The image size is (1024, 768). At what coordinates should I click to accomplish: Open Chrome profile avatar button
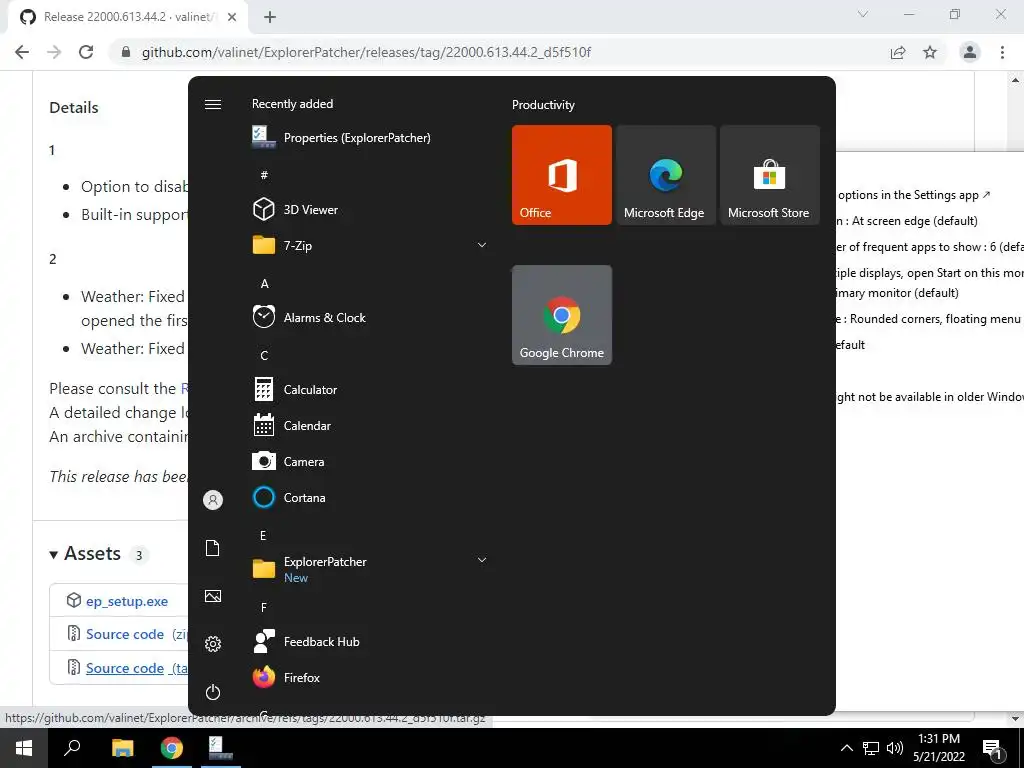[x=970, y=52]
